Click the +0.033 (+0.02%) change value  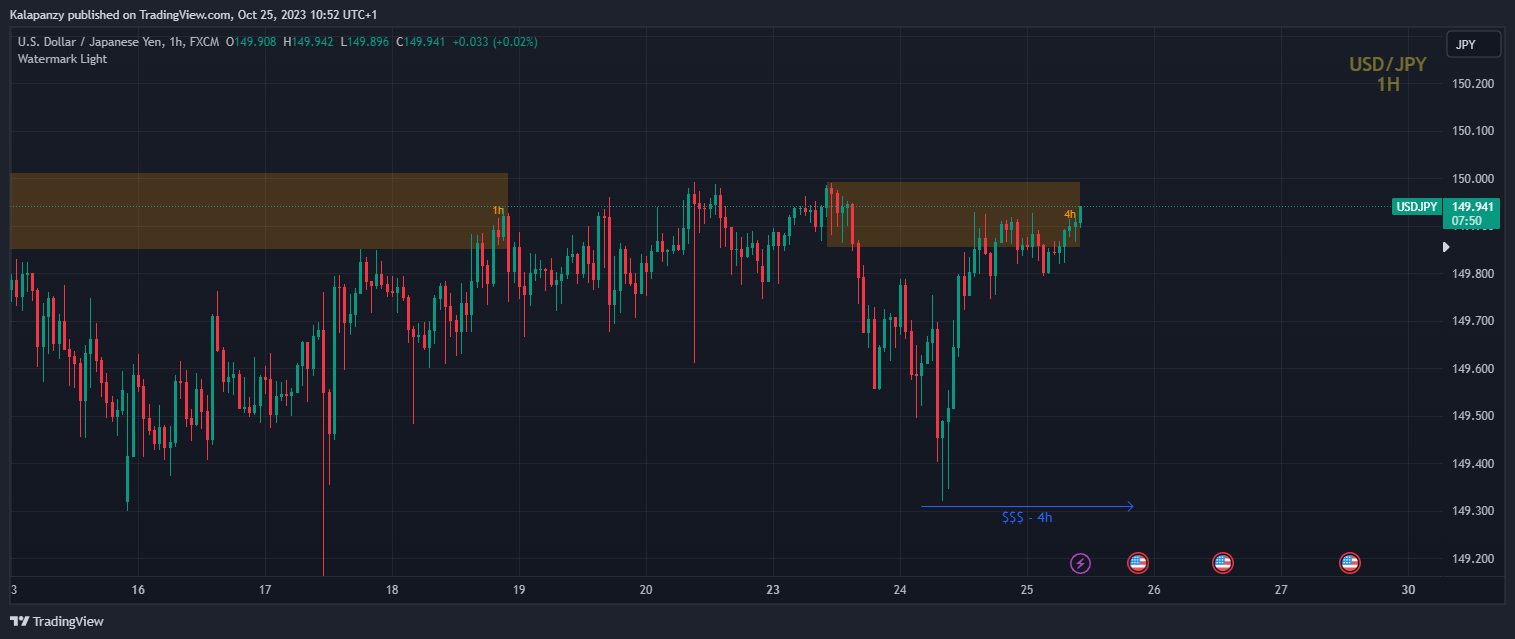(495, 42)
